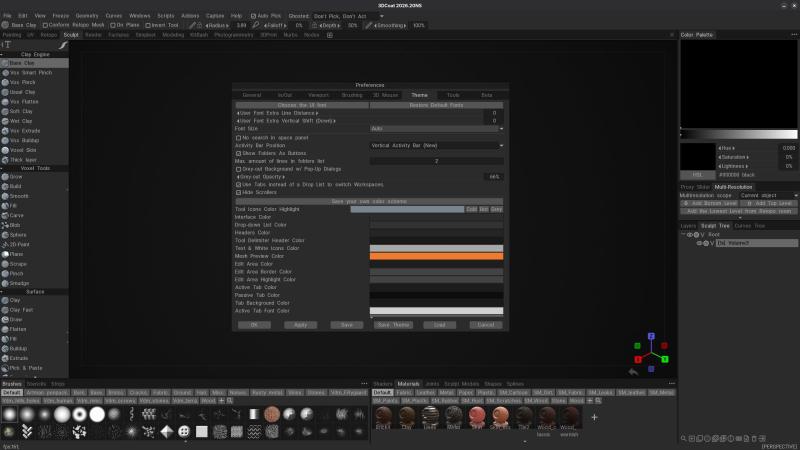Switch to Brushing preferences tab
The image size is (800, 450).
(x=352, y=95)
